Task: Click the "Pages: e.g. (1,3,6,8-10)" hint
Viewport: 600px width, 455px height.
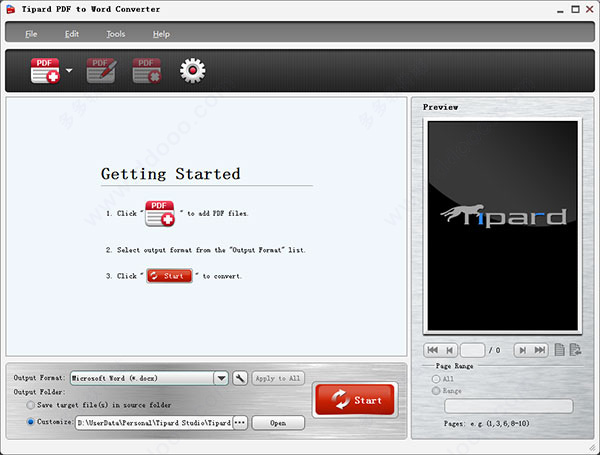Action: [x=487, y=424]
